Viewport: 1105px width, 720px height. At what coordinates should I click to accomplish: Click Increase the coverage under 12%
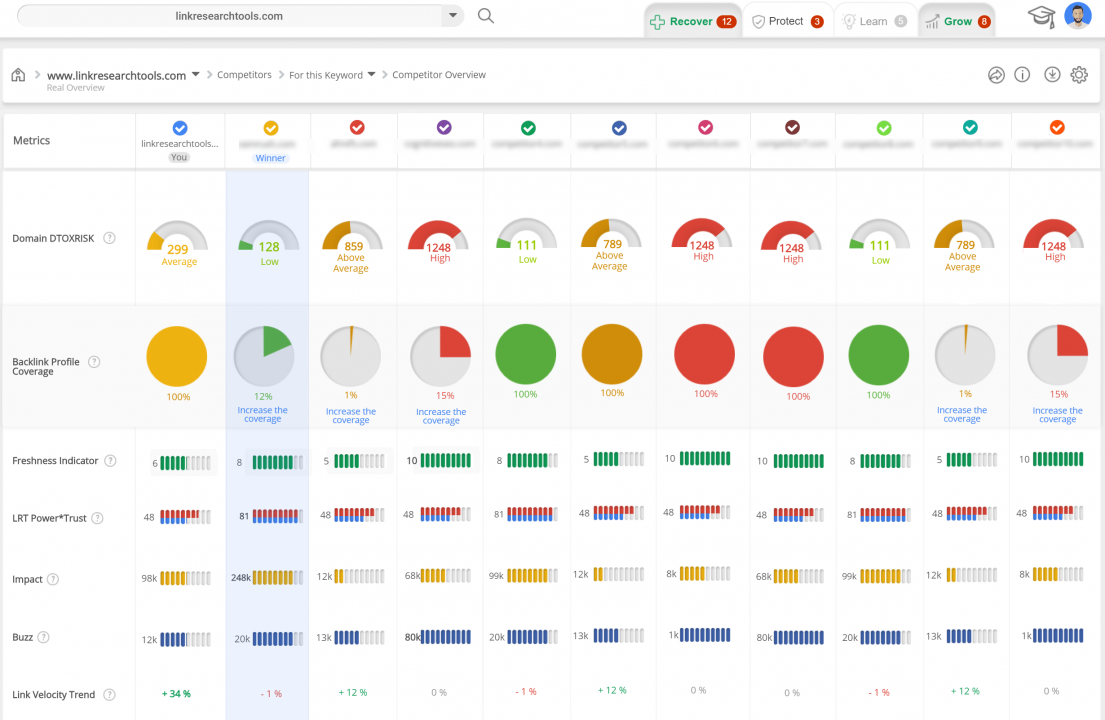click(x=262, y=414)
